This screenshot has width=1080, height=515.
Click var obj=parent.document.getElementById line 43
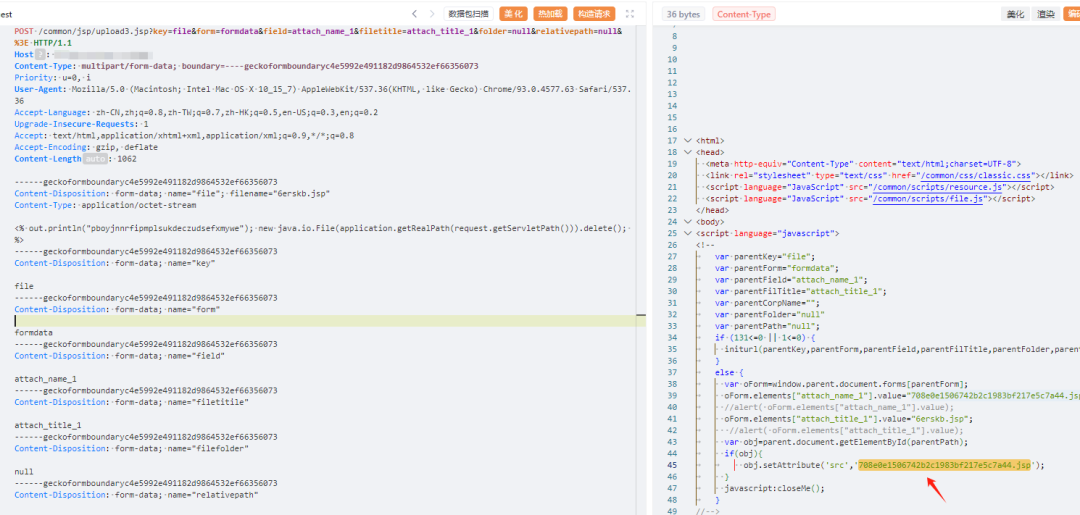point(848,441)
